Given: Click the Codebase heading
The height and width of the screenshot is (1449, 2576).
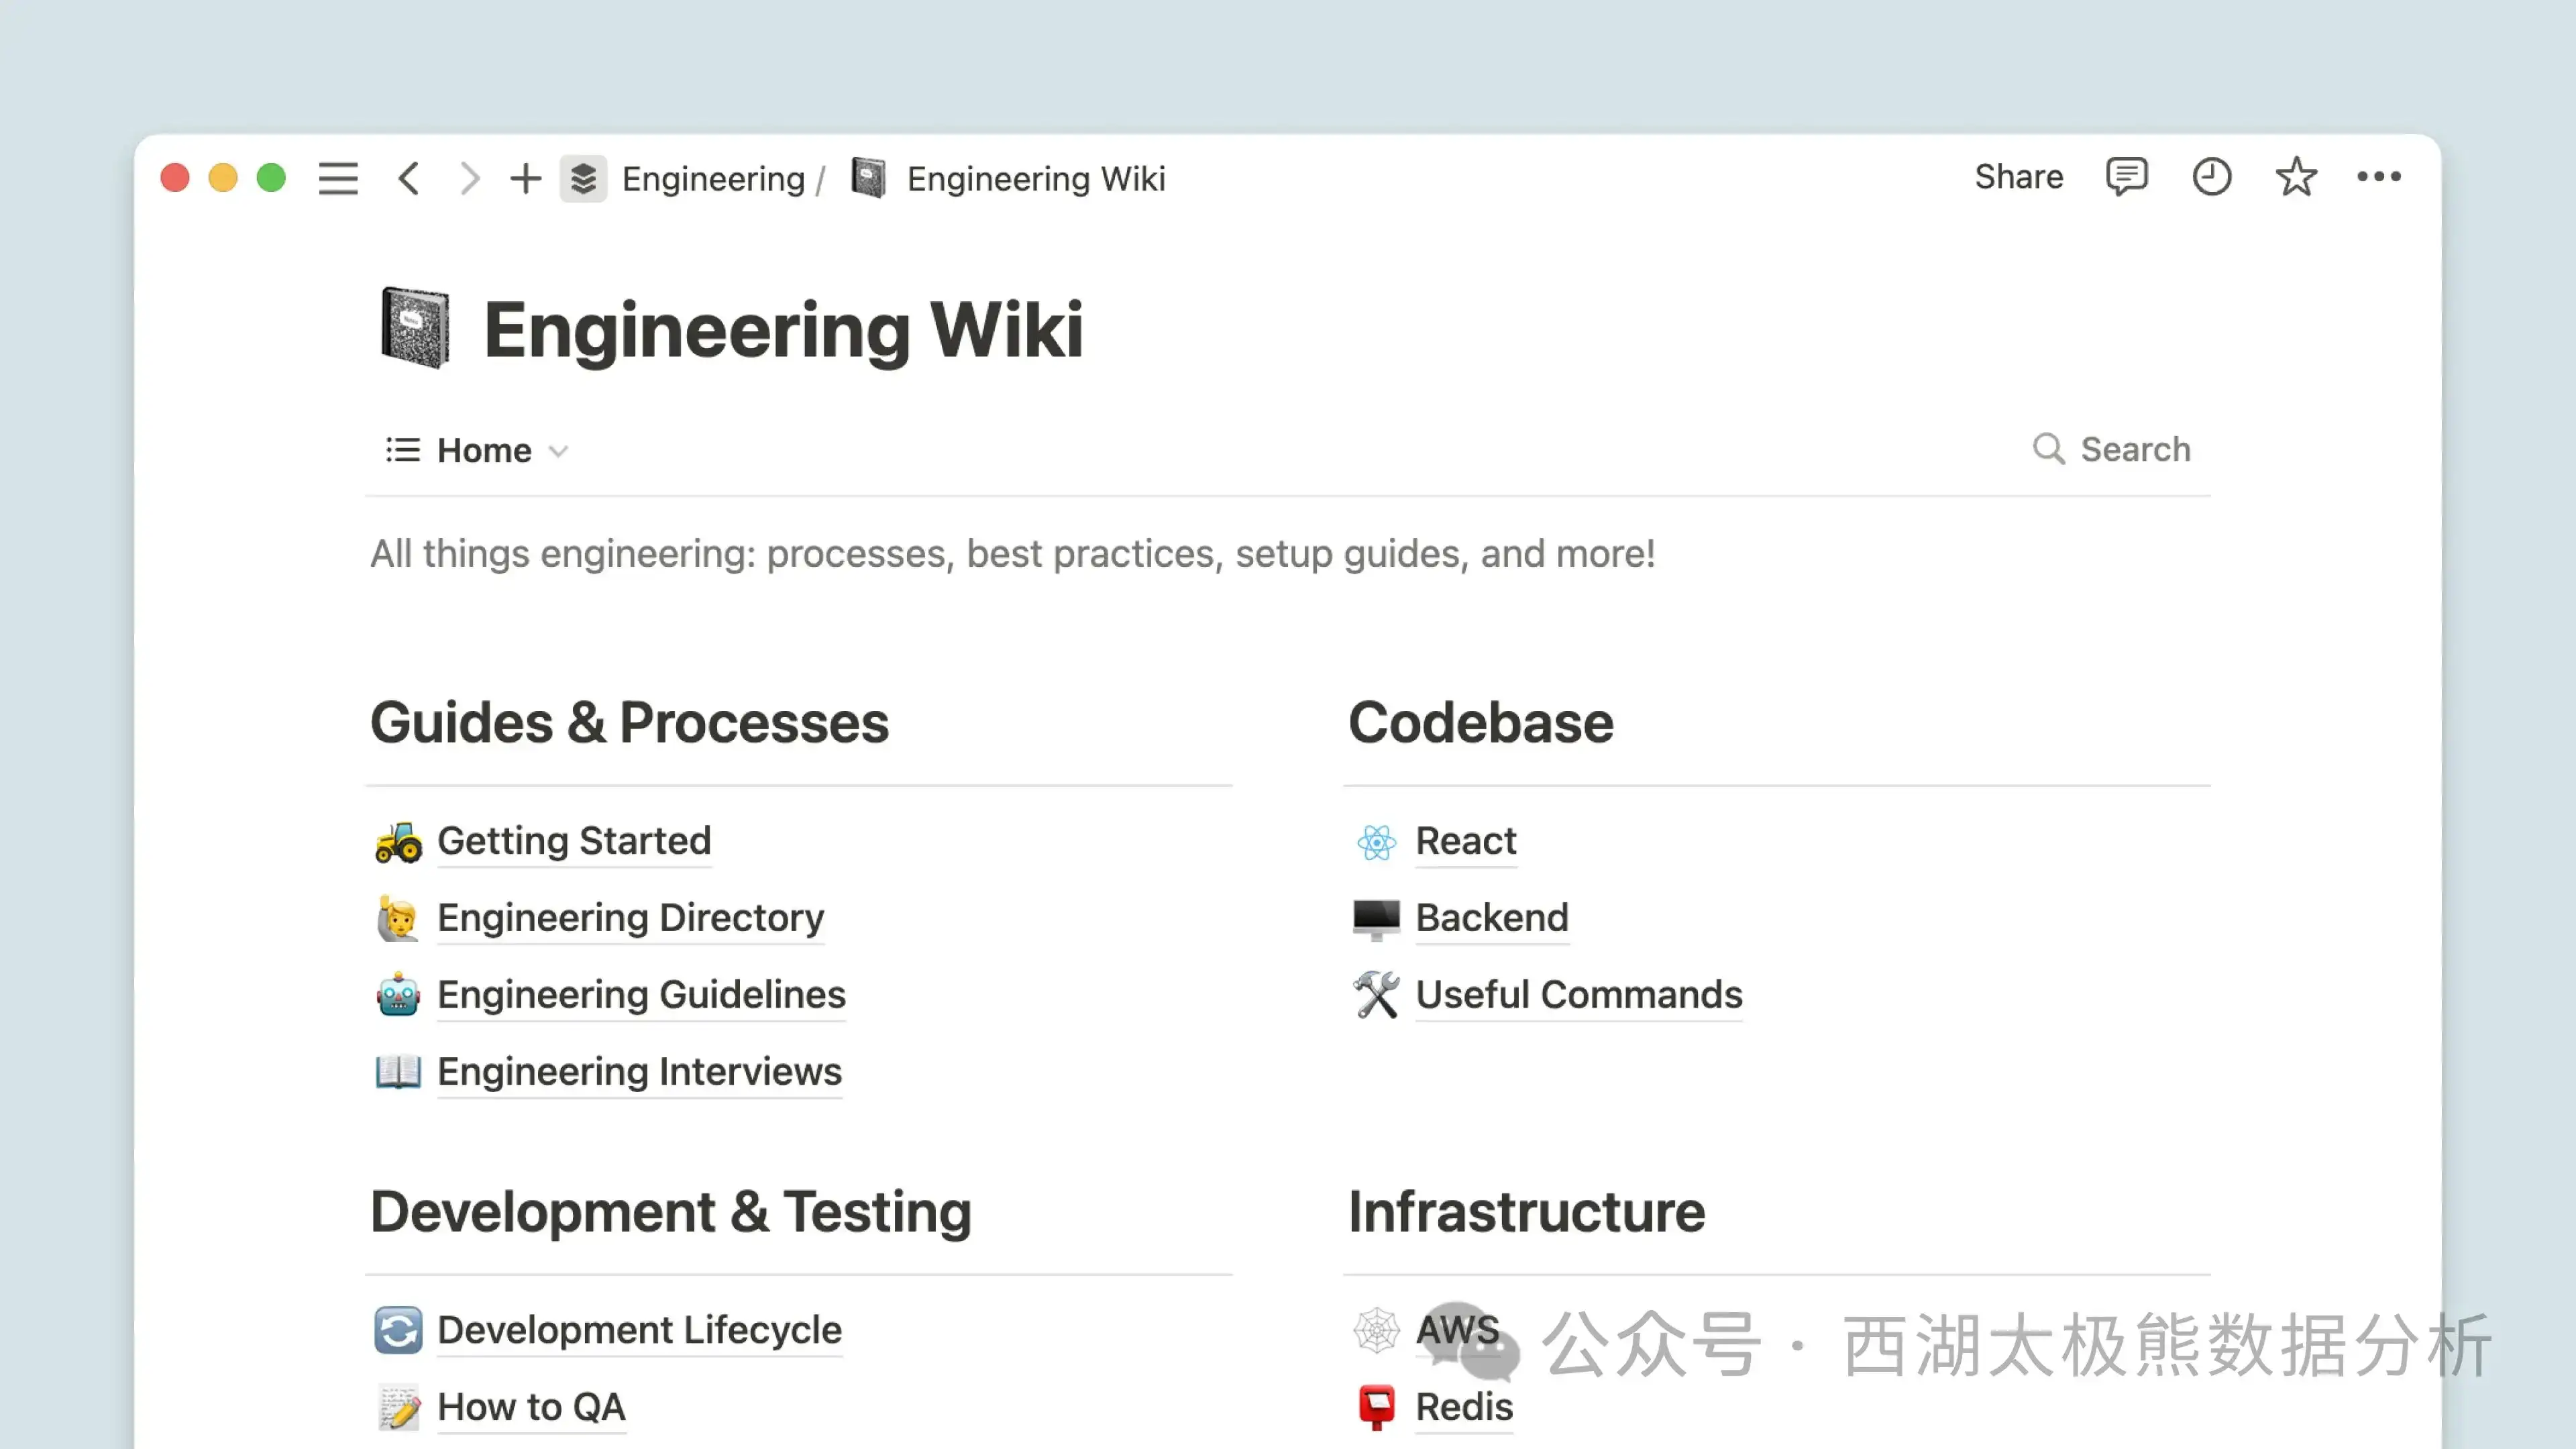Looking at the screenshot, I should click(1480, 722).
